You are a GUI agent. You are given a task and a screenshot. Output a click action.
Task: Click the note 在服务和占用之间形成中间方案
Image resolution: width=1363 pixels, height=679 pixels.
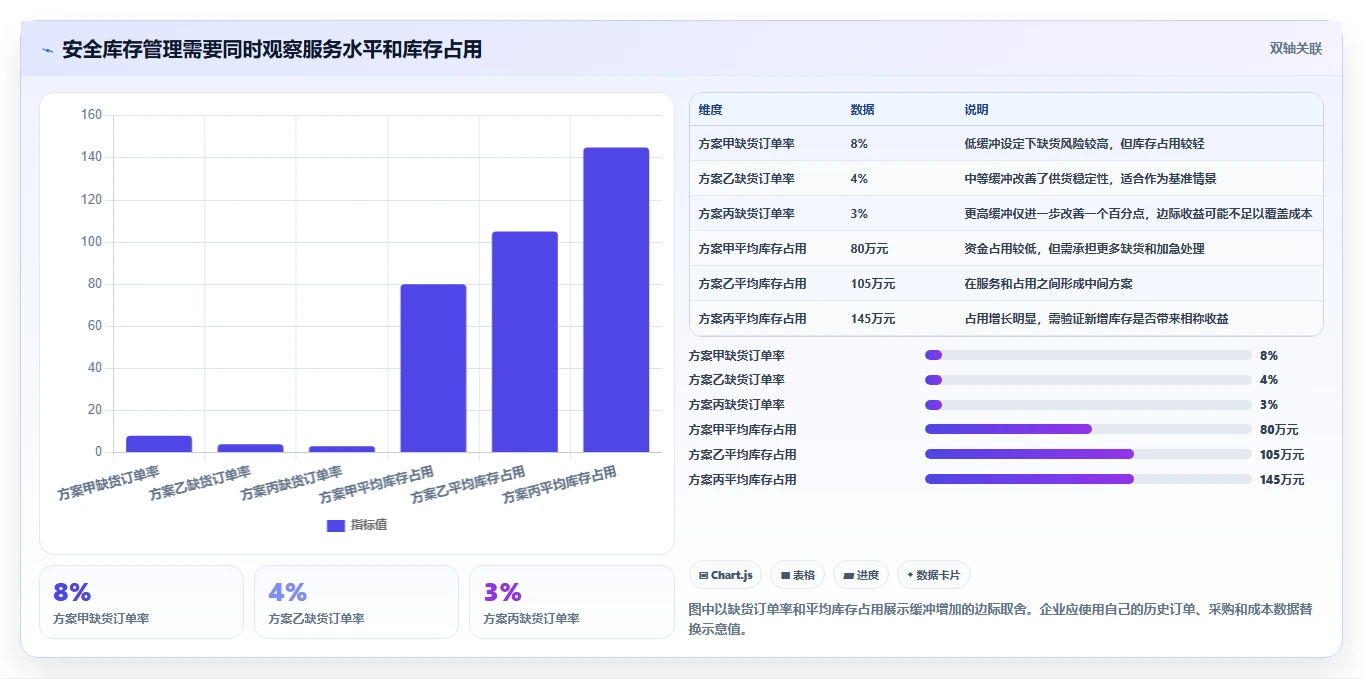(x=1049, y=284)
